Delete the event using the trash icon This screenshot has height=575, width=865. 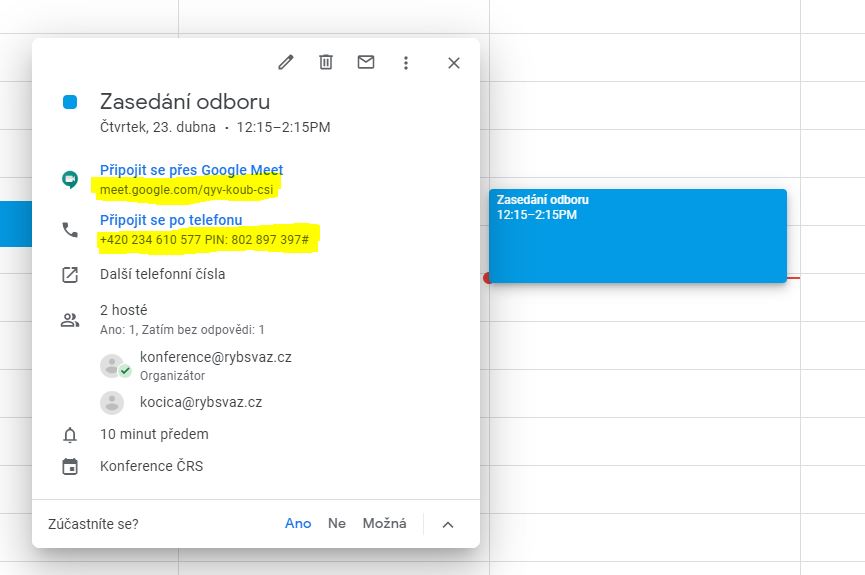(326, 62)
